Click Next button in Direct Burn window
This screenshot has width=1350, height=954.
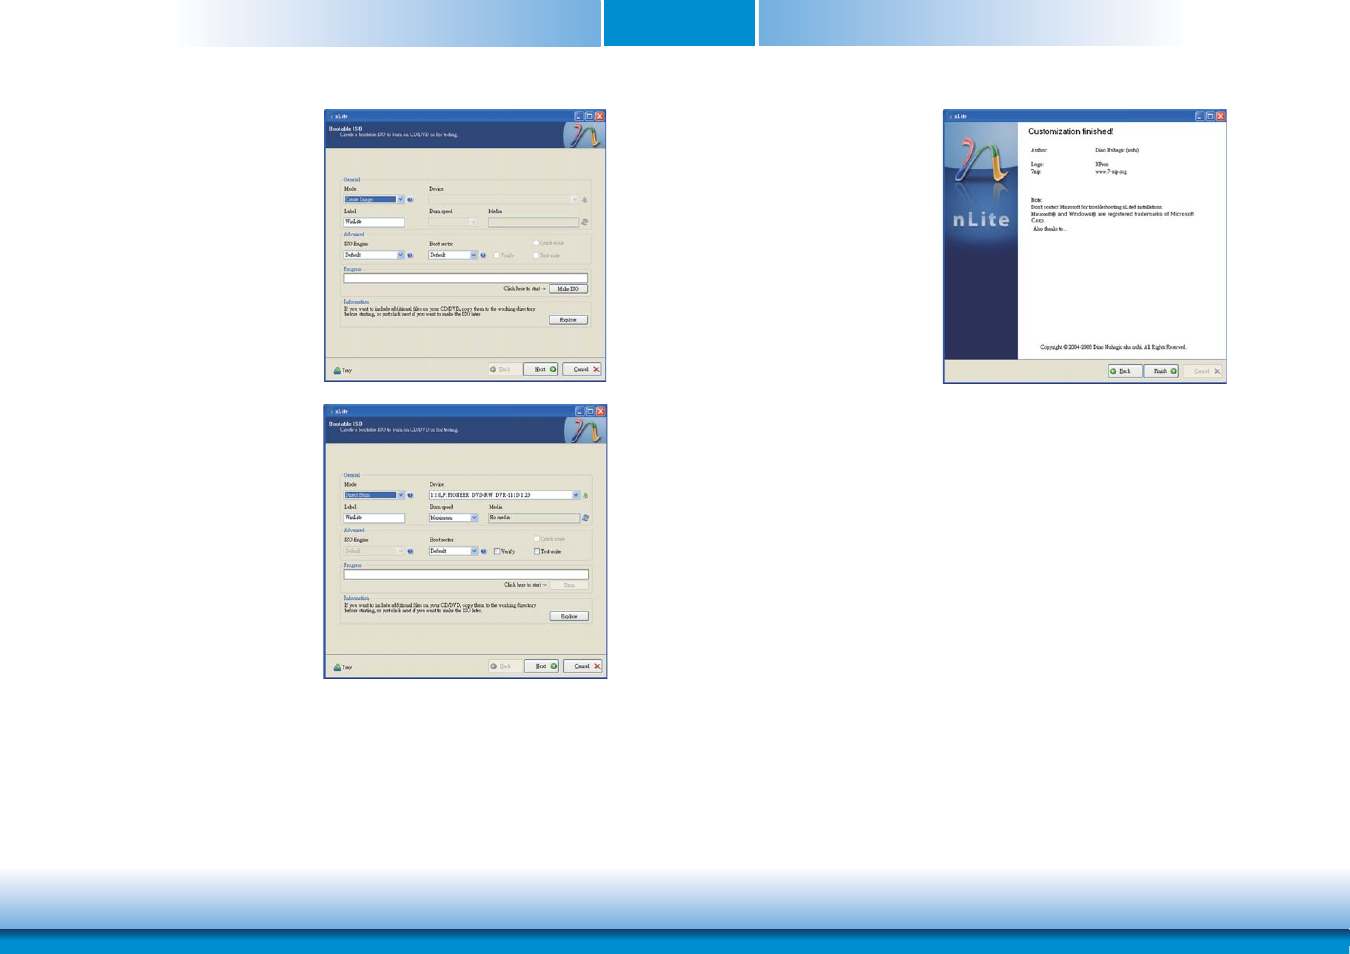tap(542, 666)
